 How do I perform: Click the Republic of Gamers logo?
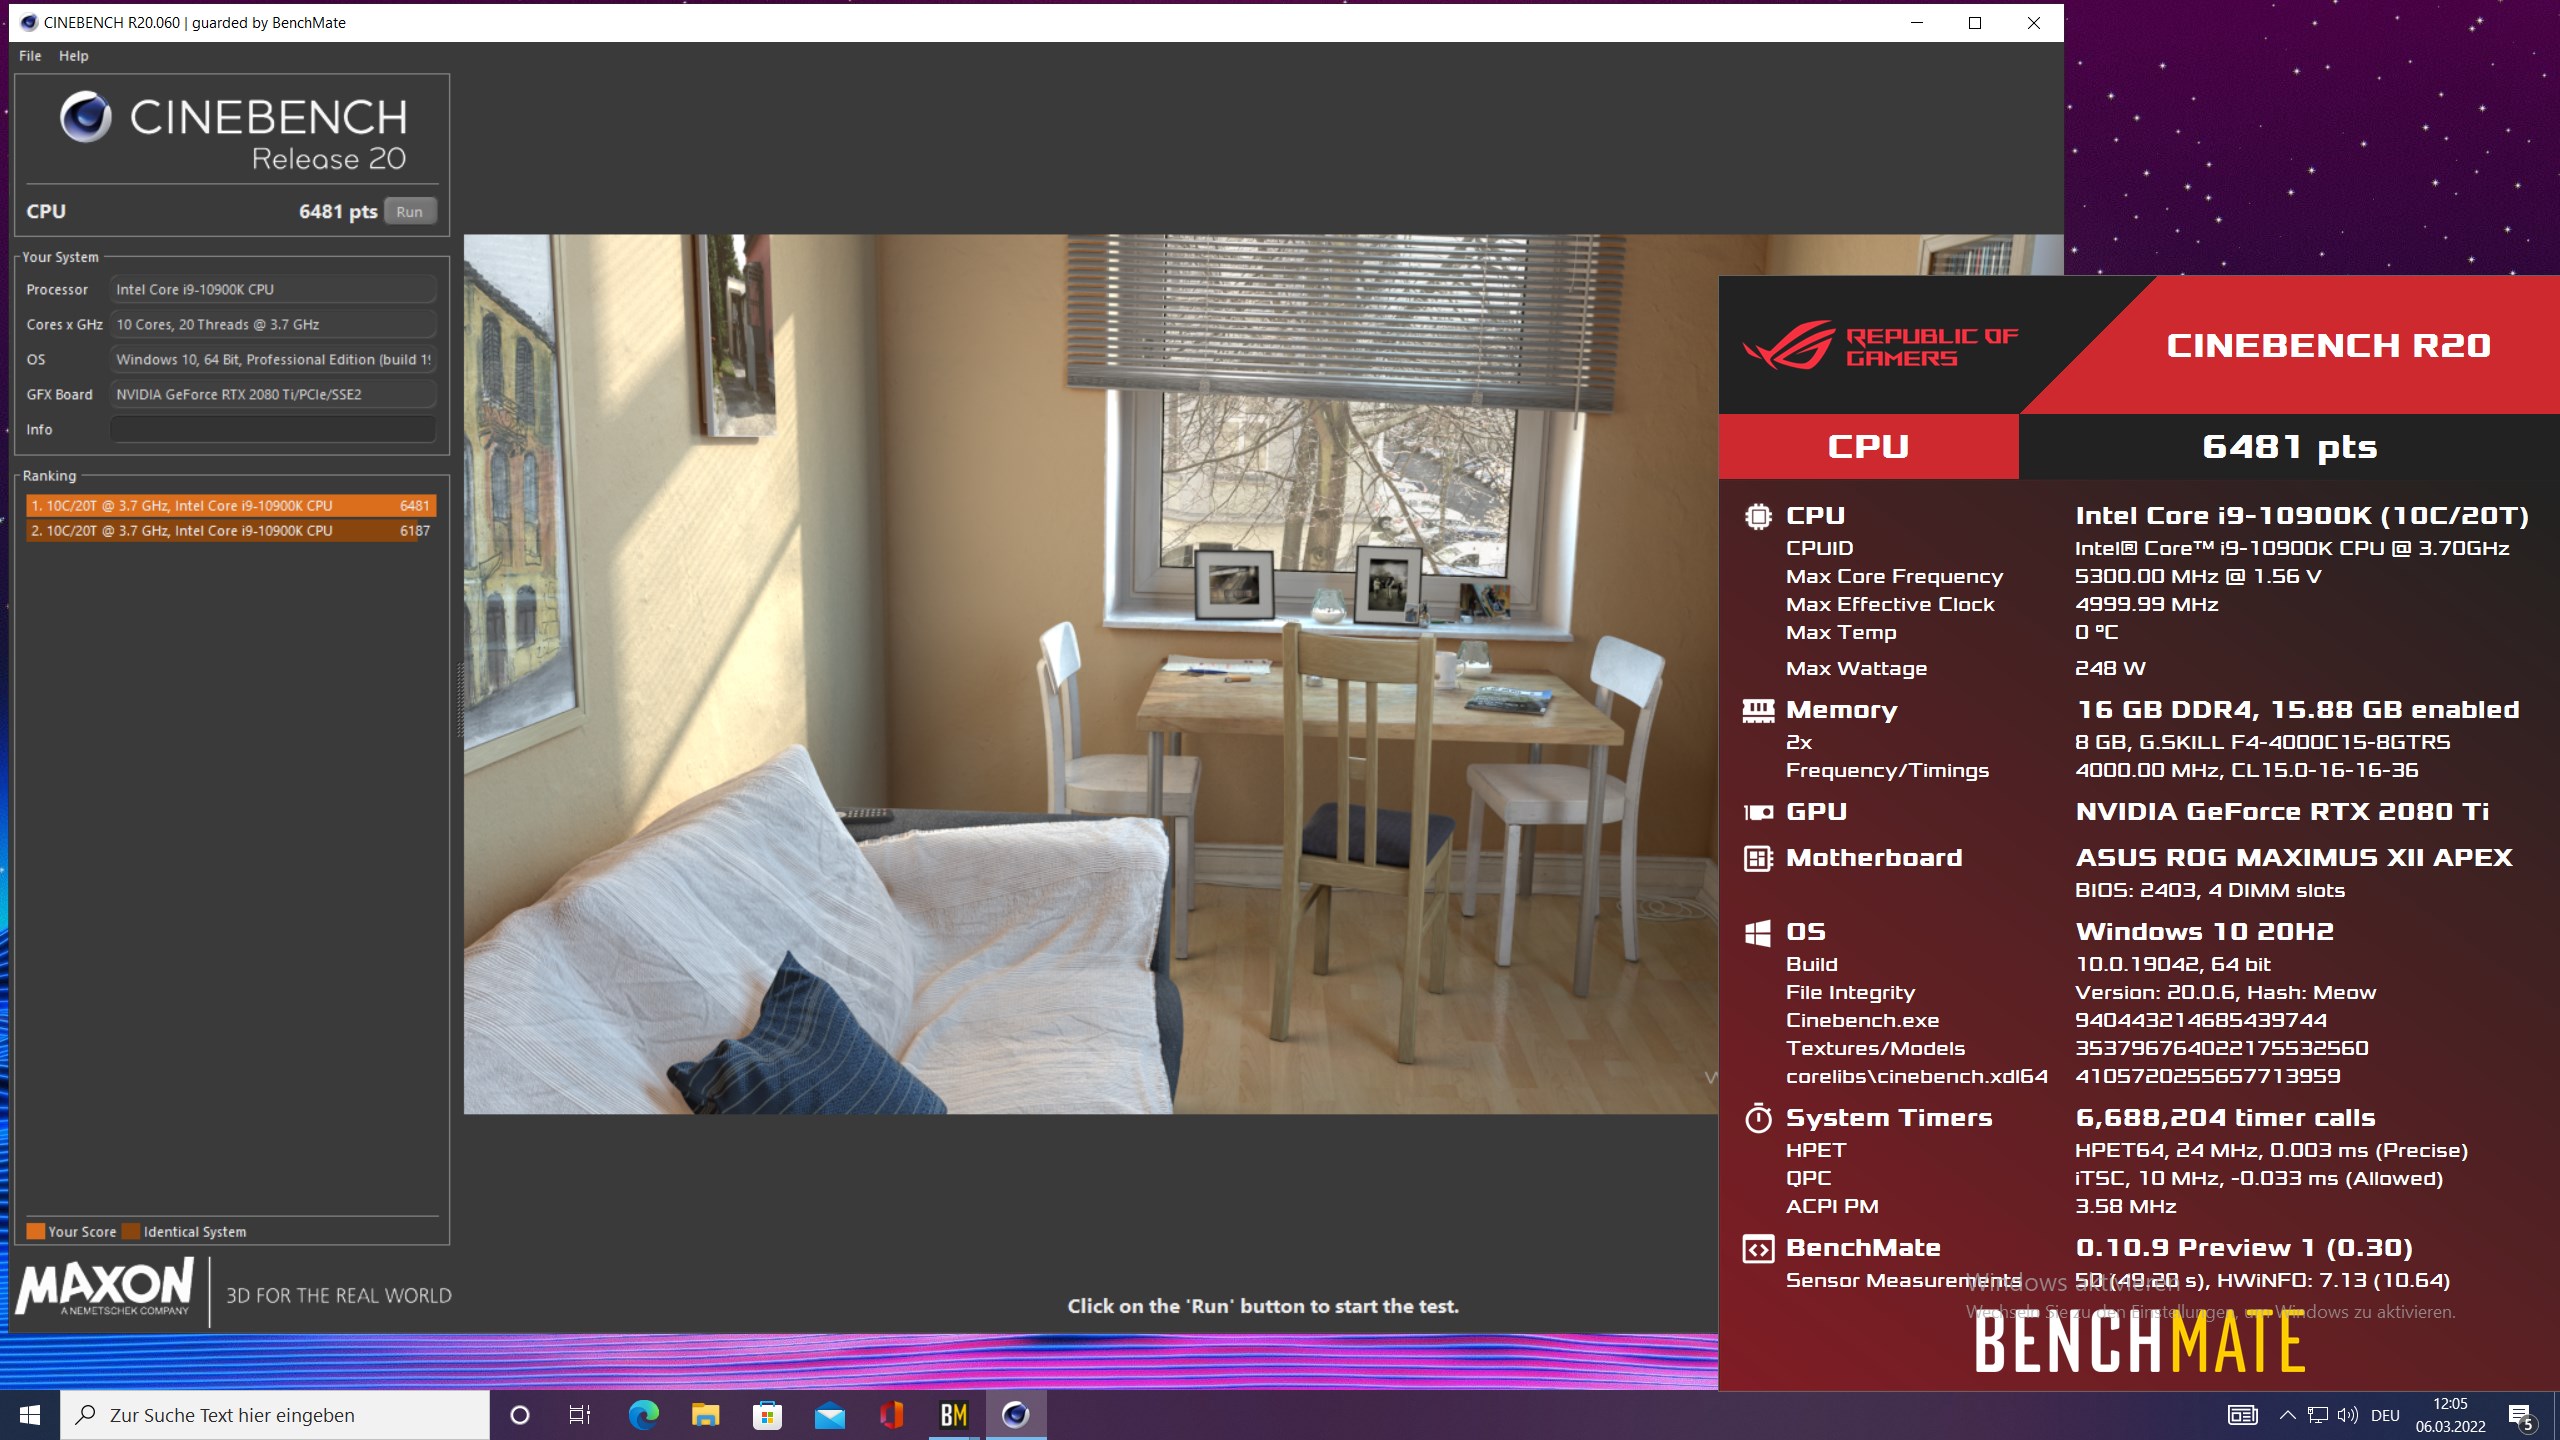click(1880, 345)
